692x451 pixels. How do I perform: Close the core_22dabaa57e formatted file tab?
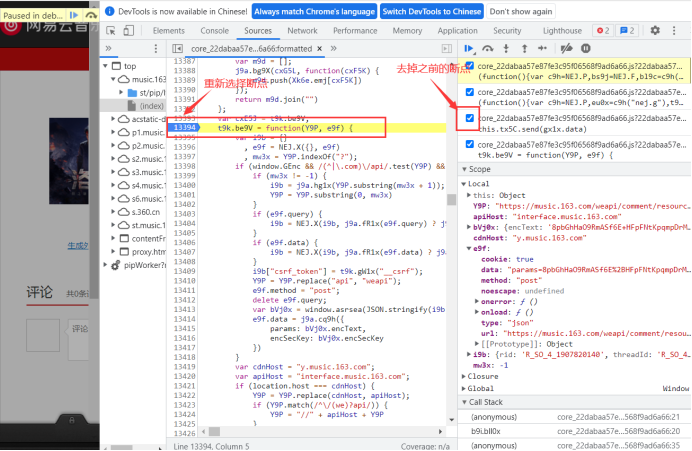tap(320, 49)
